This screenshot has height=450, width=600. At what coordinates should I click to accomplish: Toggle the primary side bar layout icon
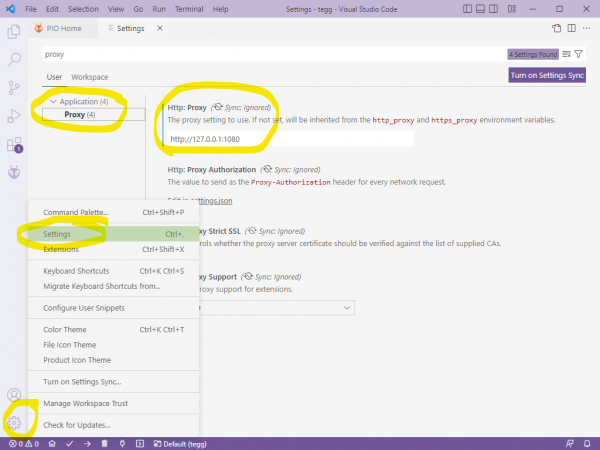pos(467,9)
